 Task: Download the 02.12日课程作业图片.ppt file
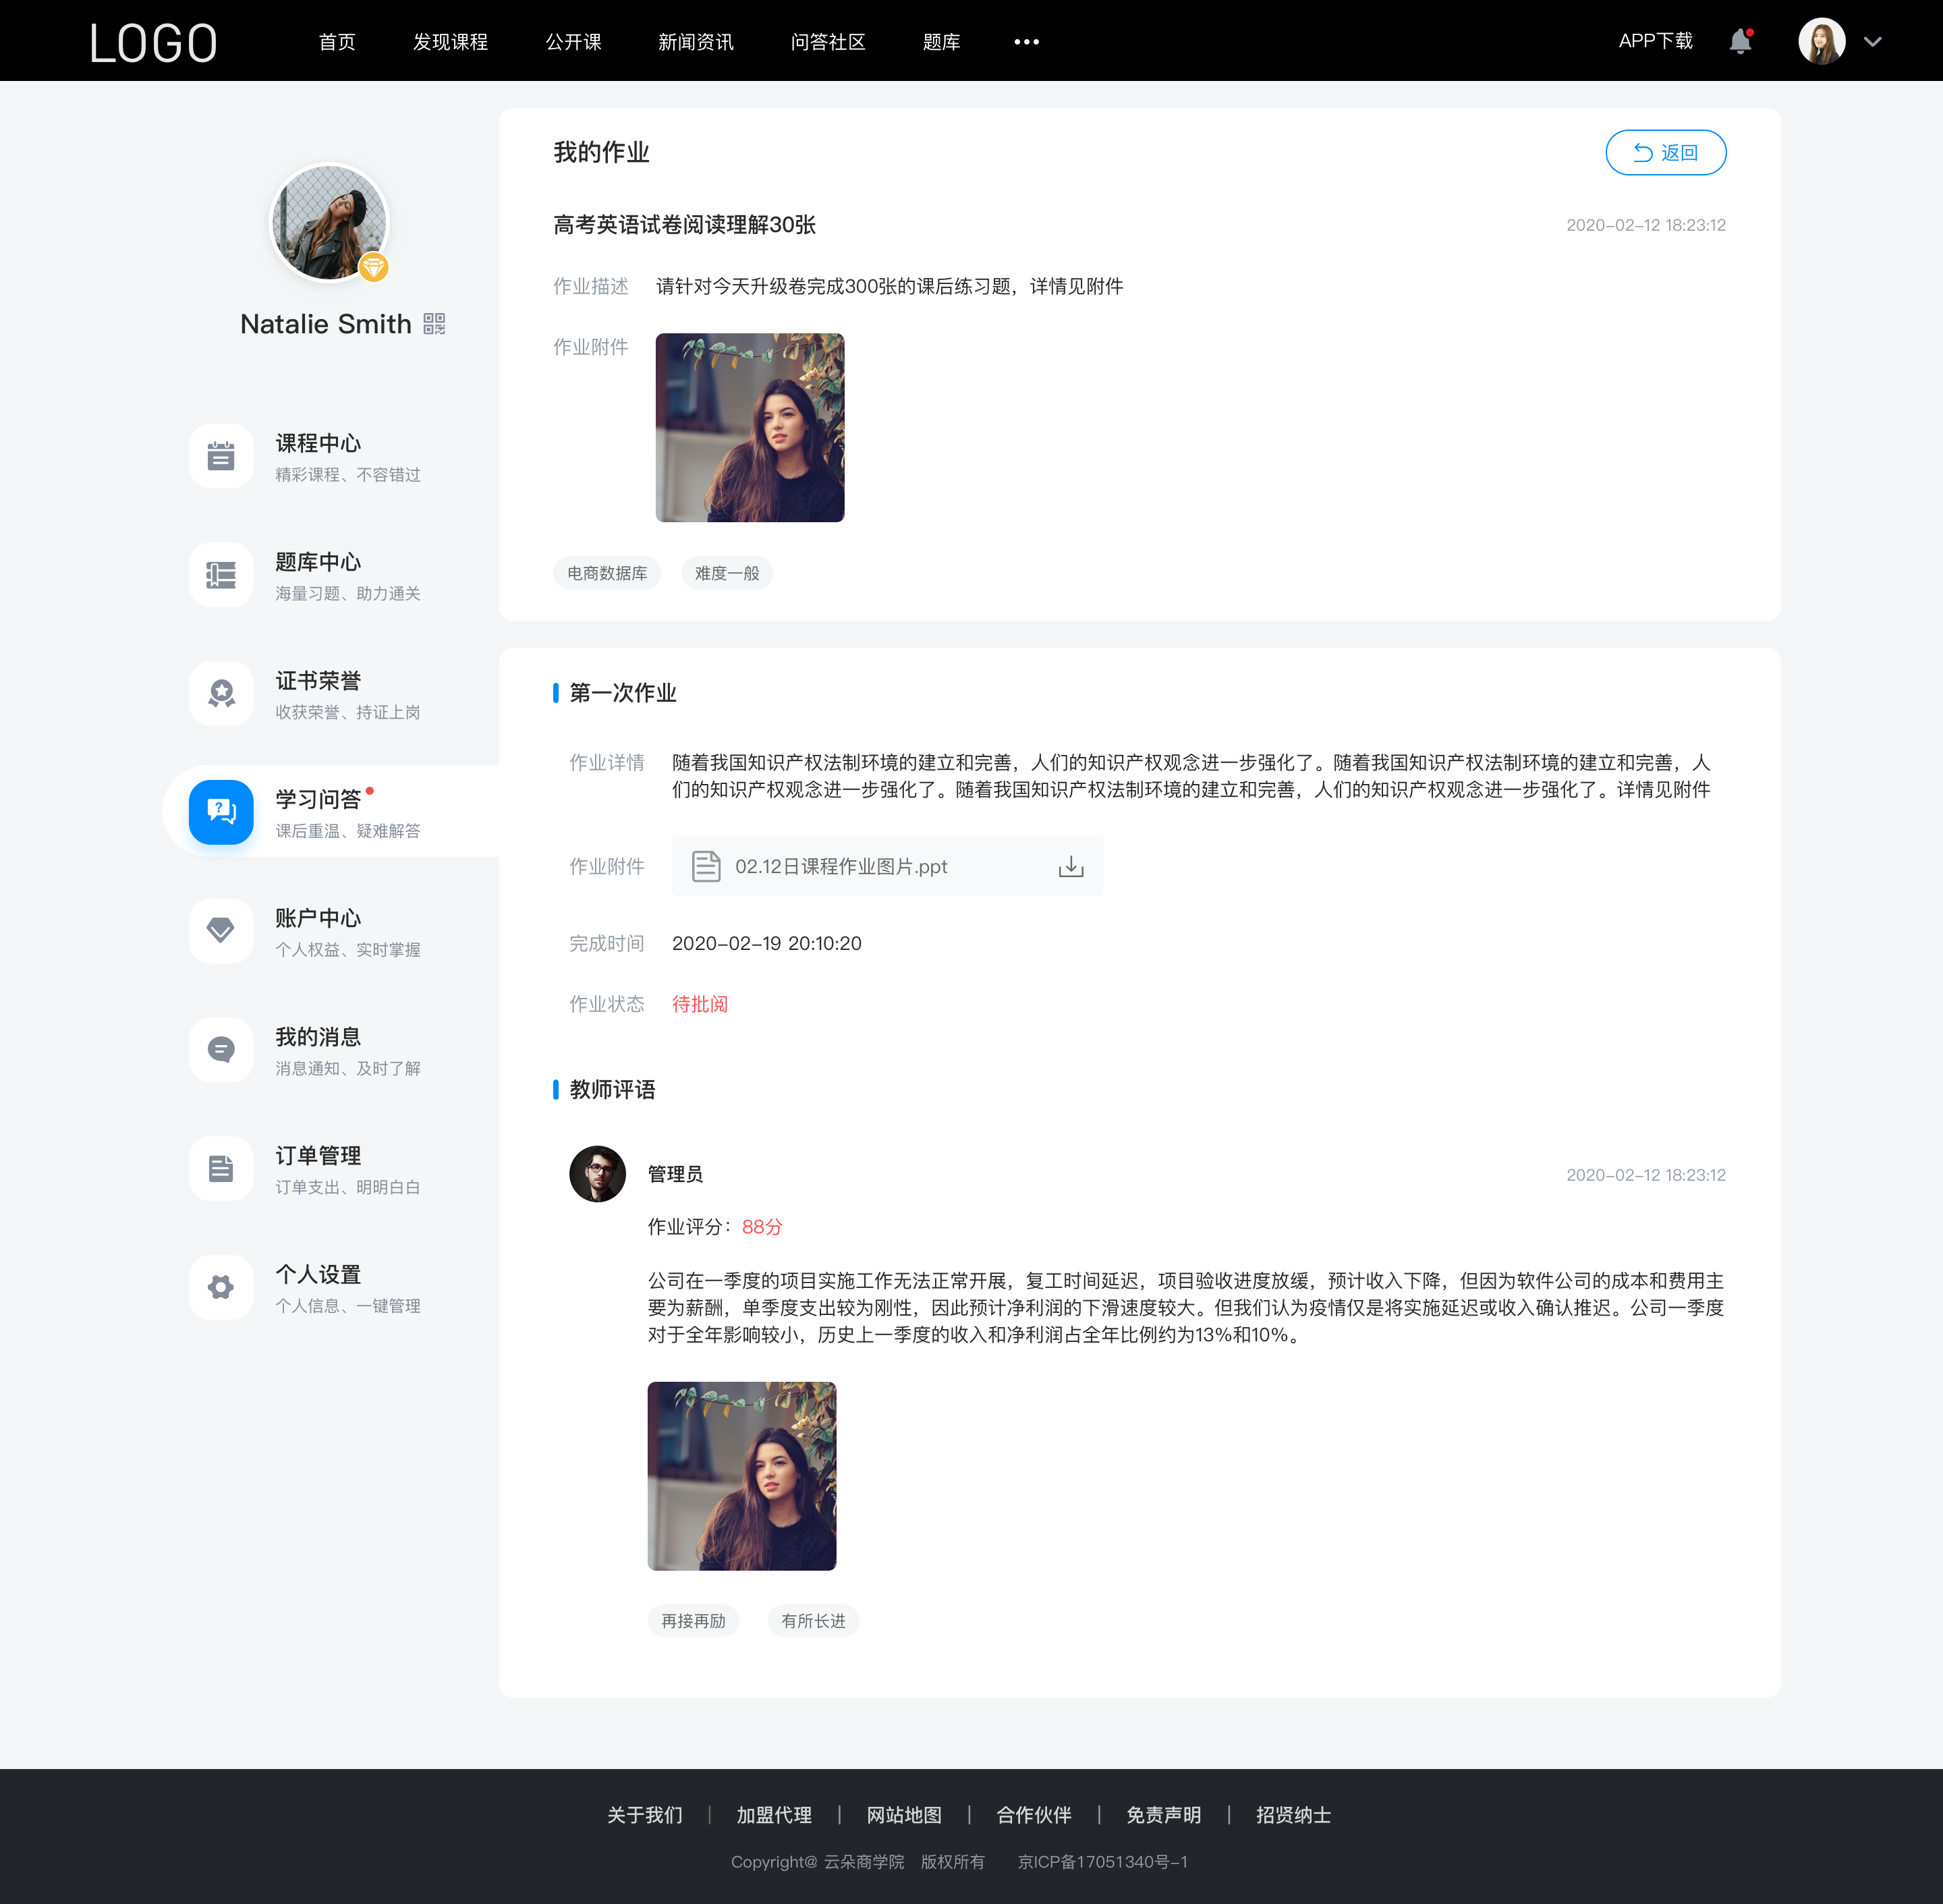pos(1071,866)
